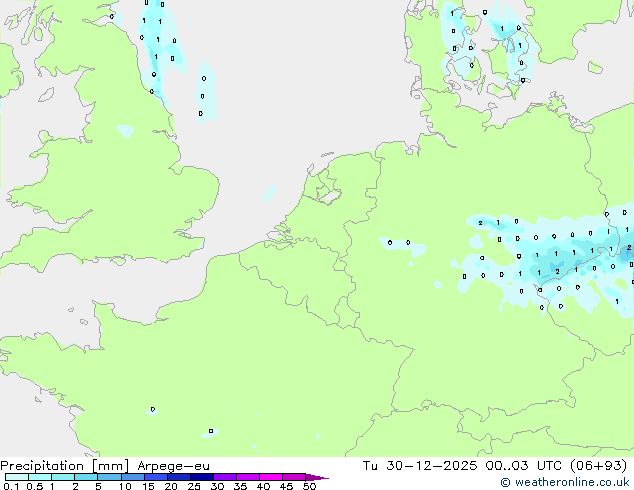Click the legend value '0.5'
Image resolution: width=634 pixels, height=490 pixels.
(35, 486)
